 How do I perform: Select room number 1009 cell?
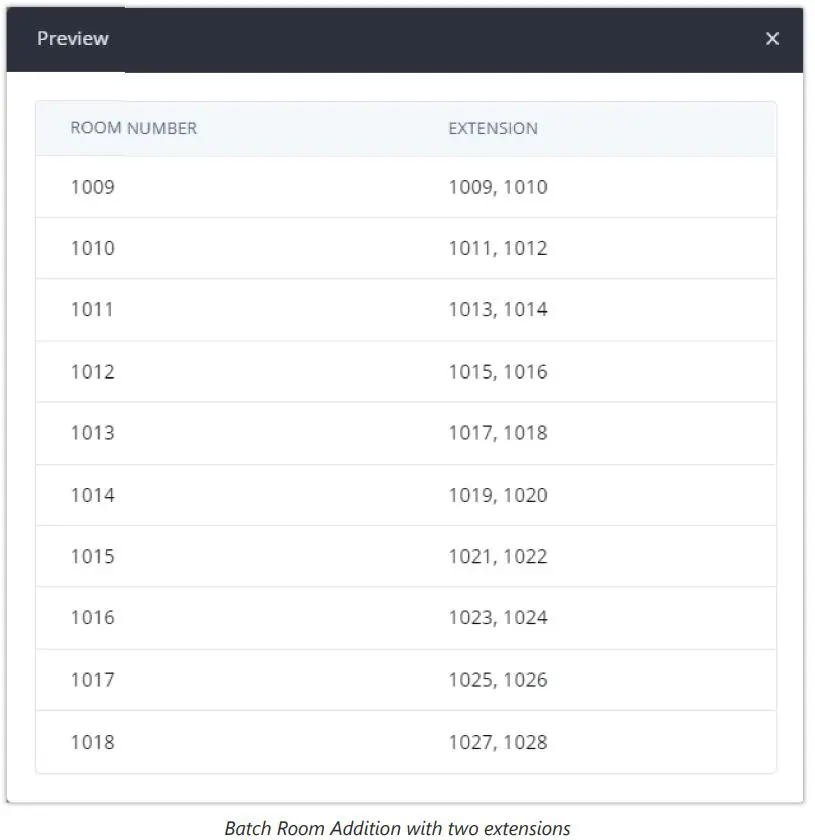[92, 187]
